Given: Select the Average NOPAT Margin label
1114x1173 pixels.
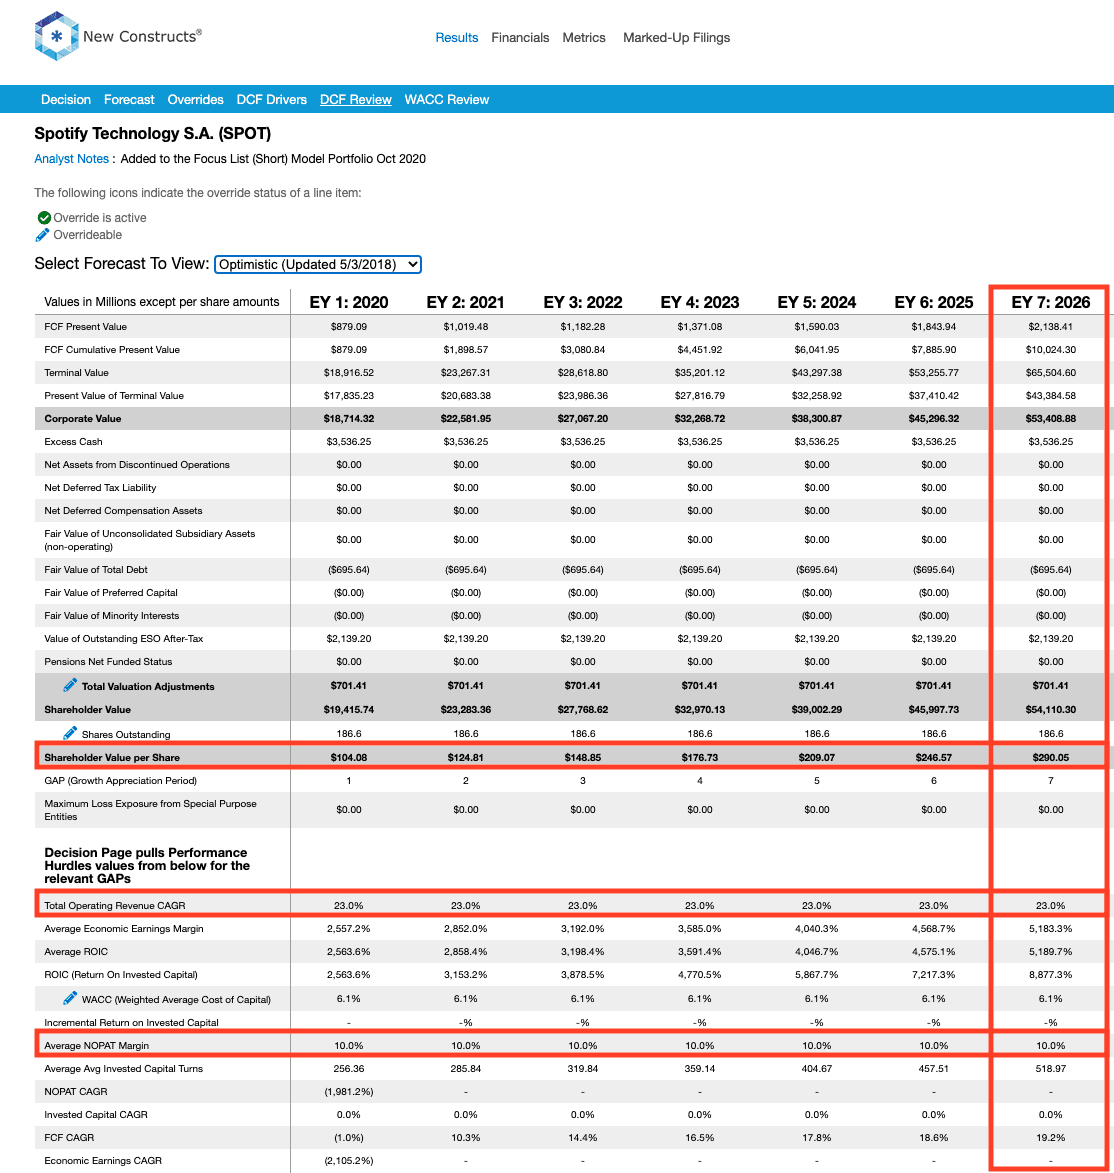Looking at the screenshot, I should pos(97,1045).
